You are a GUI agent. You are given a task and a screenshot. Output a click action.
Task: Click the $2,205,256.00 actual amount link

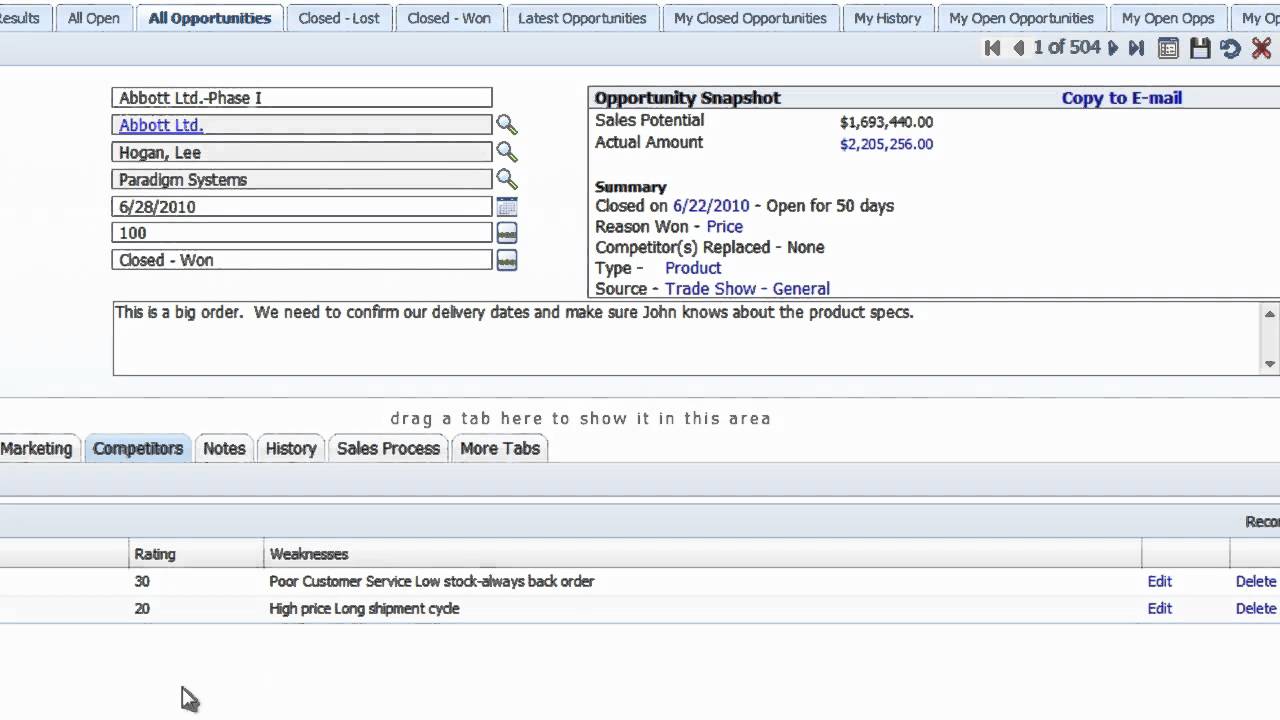pos(886,144)
